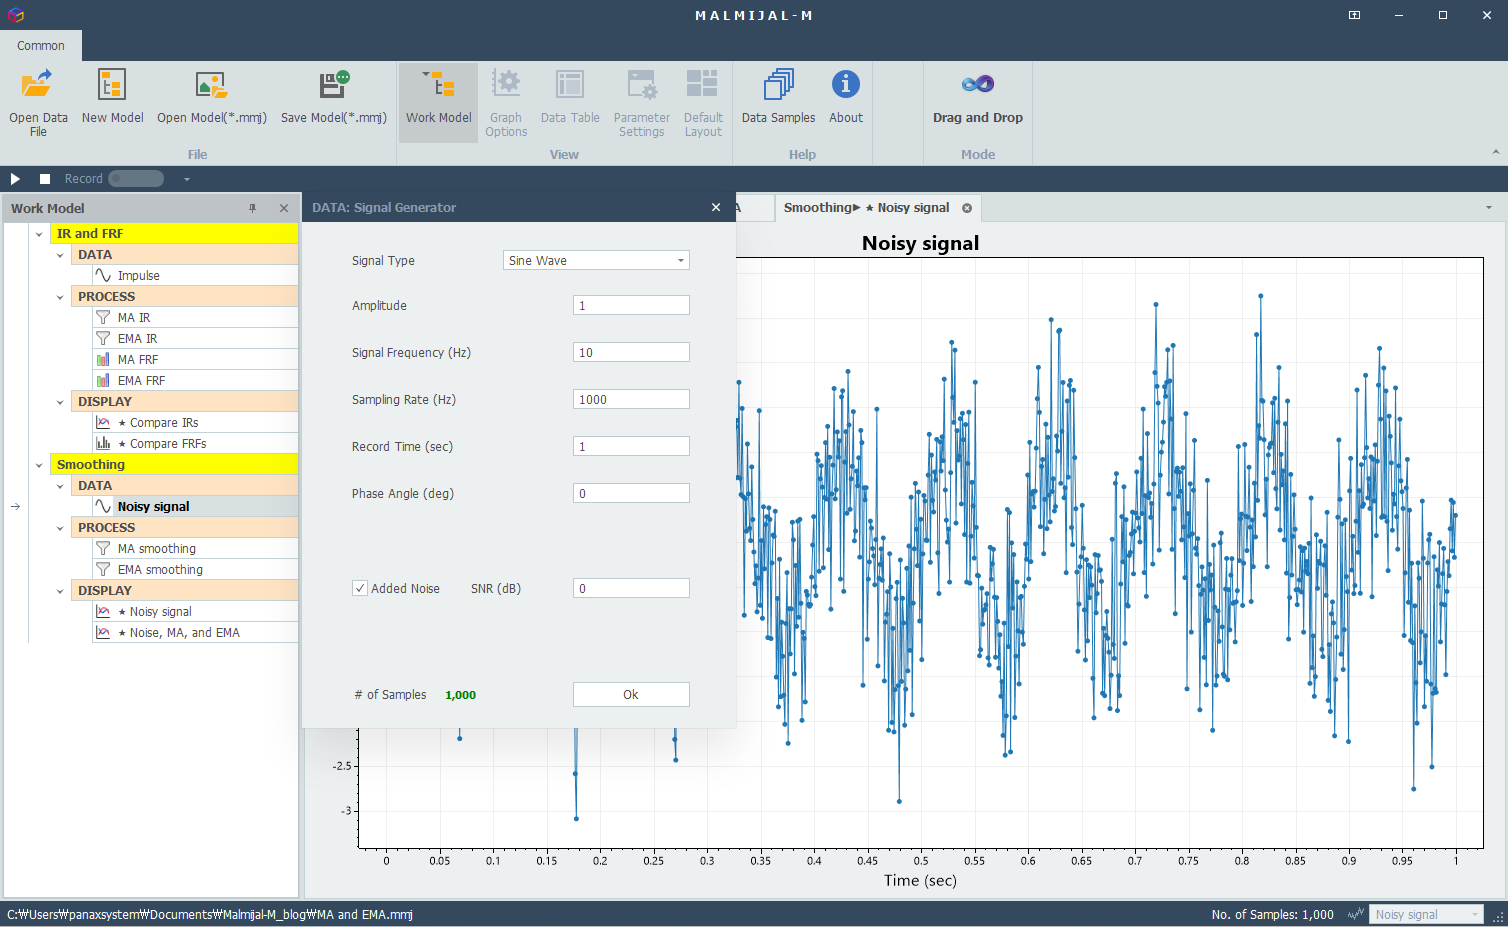Click the Record Time input field
The image size is (1508, 927).
click(x=631, y=447)
